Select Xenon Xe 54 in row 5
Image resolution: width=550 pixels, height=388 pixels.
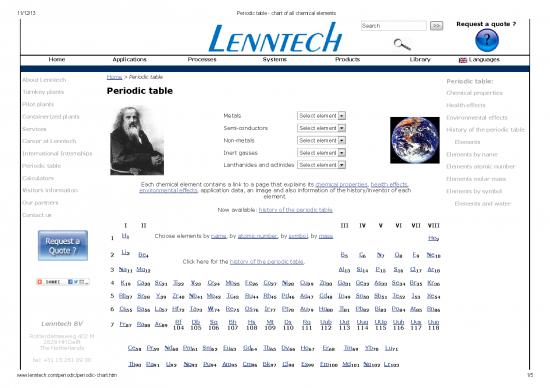coord(434,296)
